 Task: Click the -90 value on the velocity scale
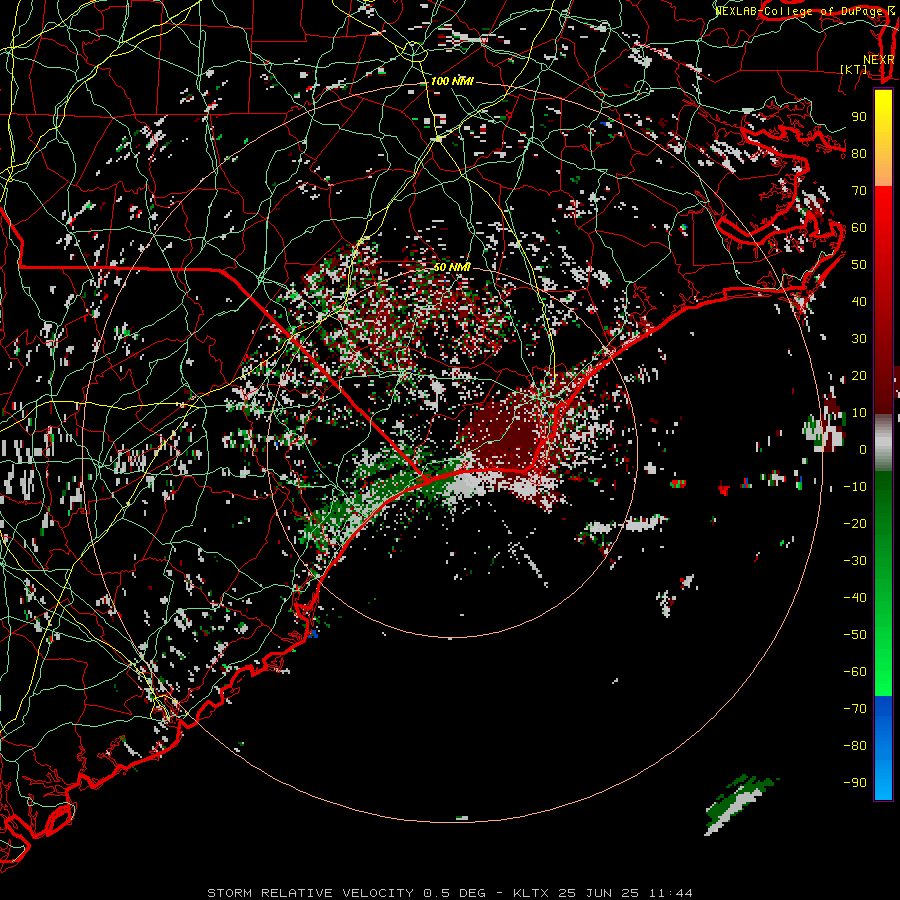pyautogui.click(x=855, y=782)
